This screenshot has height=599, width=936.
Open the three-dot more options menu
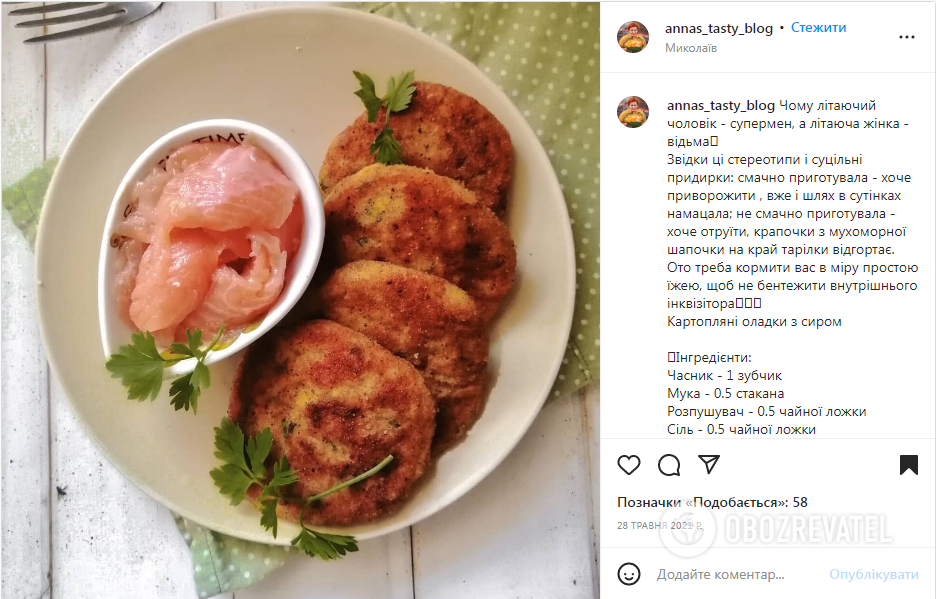click(x=906, y=37)
